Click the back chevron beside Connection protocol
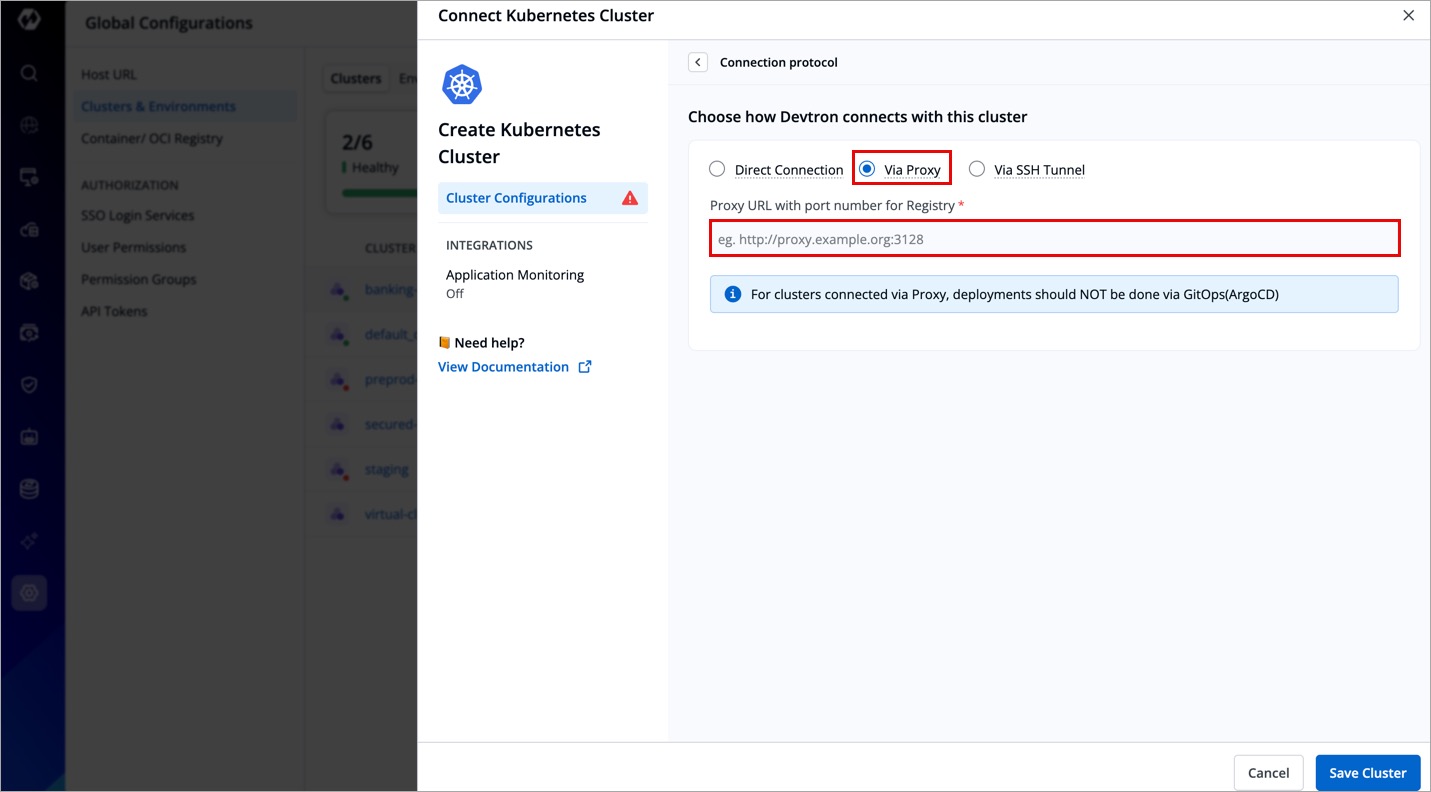Screen dimensions: 1431x792 (698, 62)
